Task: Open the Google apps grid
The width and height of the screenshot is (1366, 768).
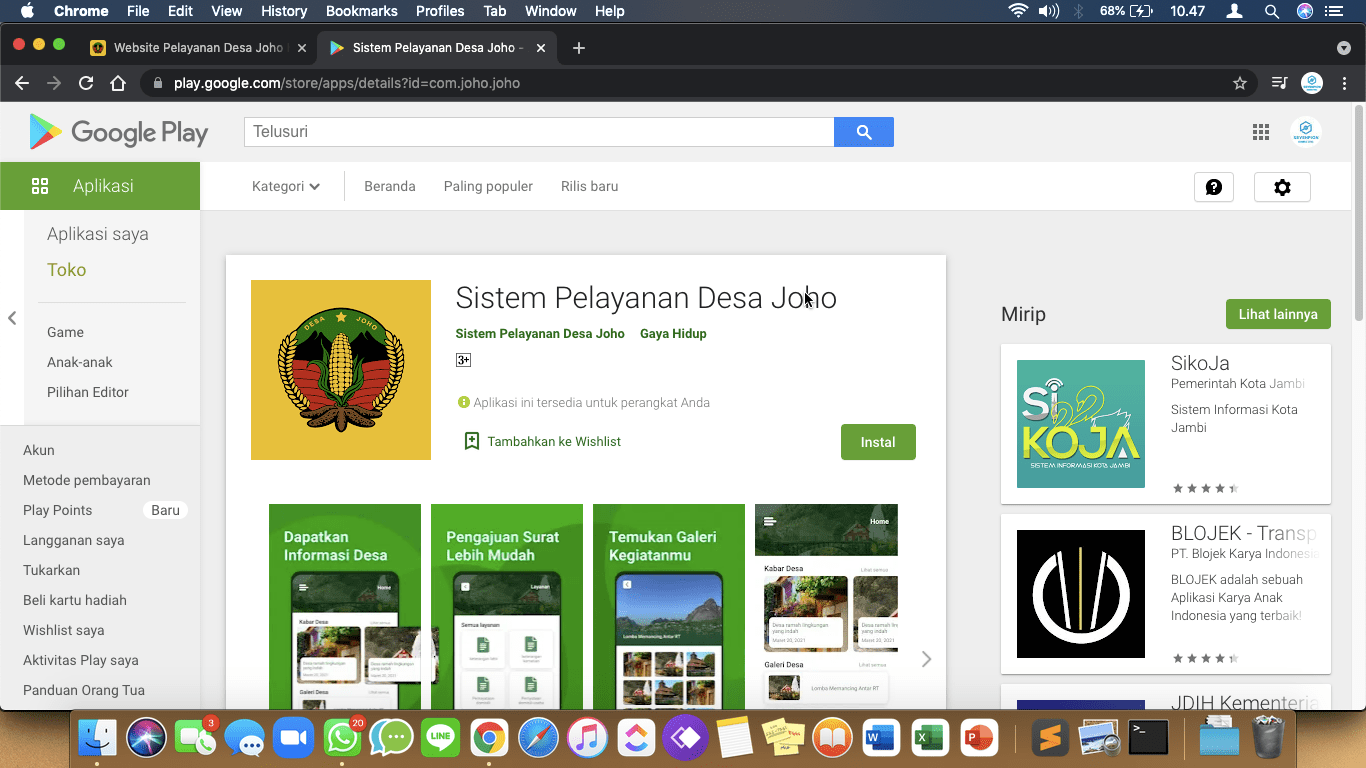Action: point(1261,132)
